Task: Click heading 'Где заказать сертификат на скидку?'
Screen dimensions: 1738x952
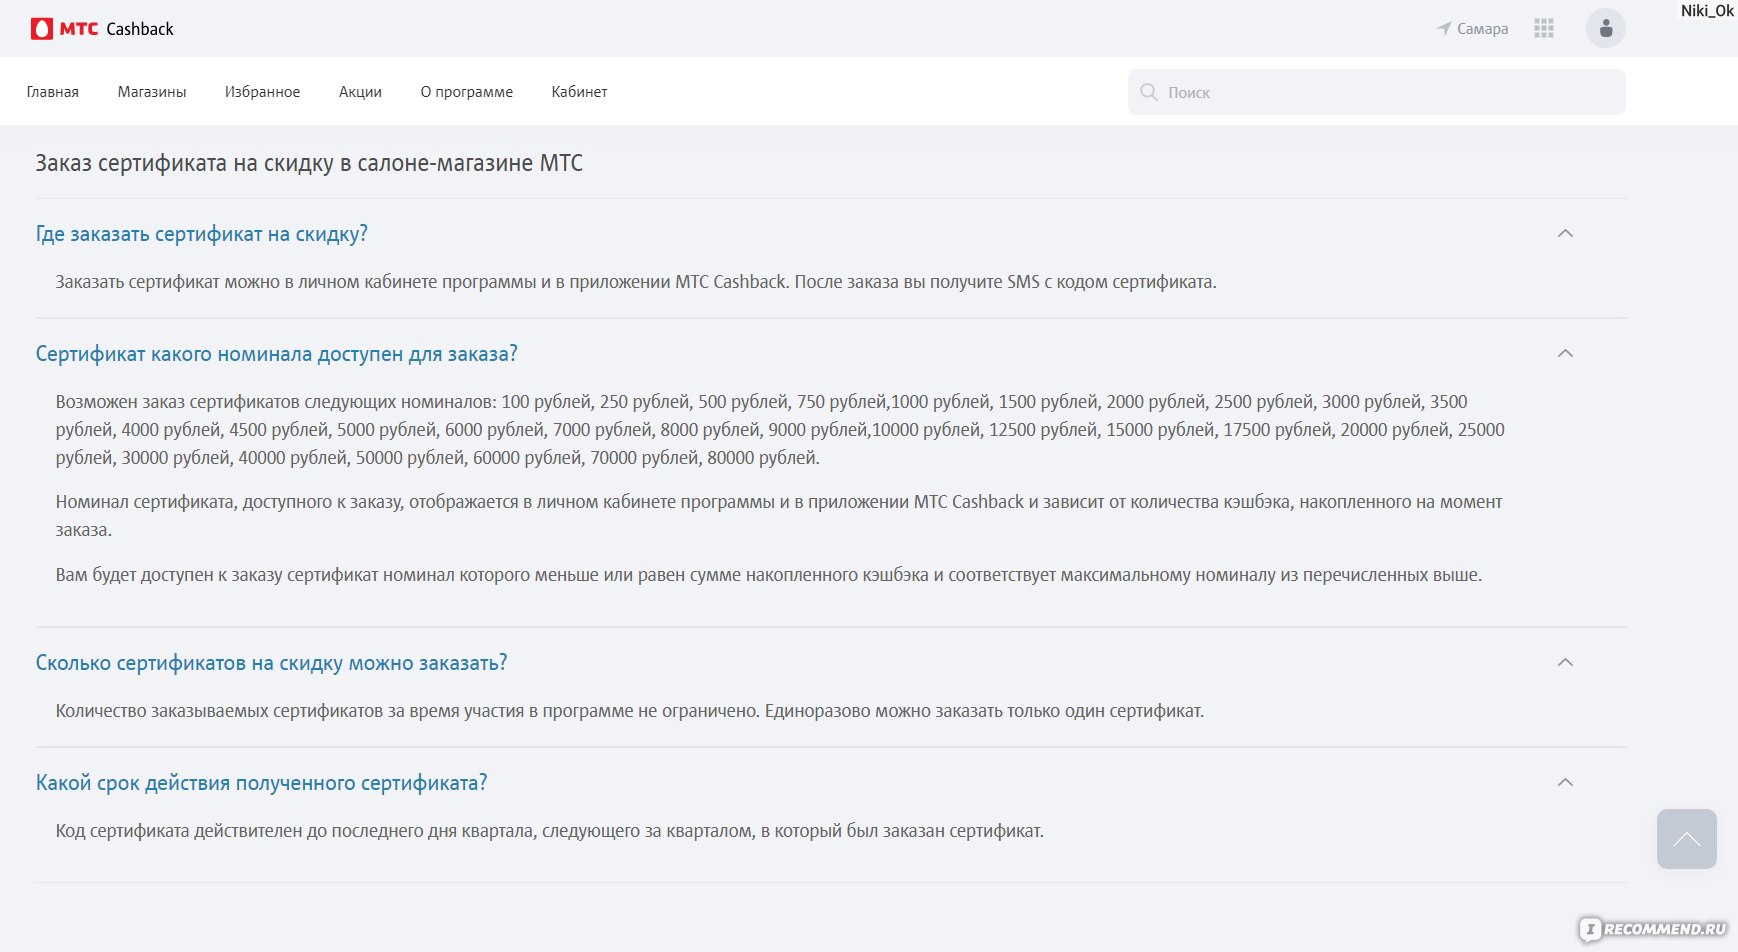Action: click(x=202, y=234)
